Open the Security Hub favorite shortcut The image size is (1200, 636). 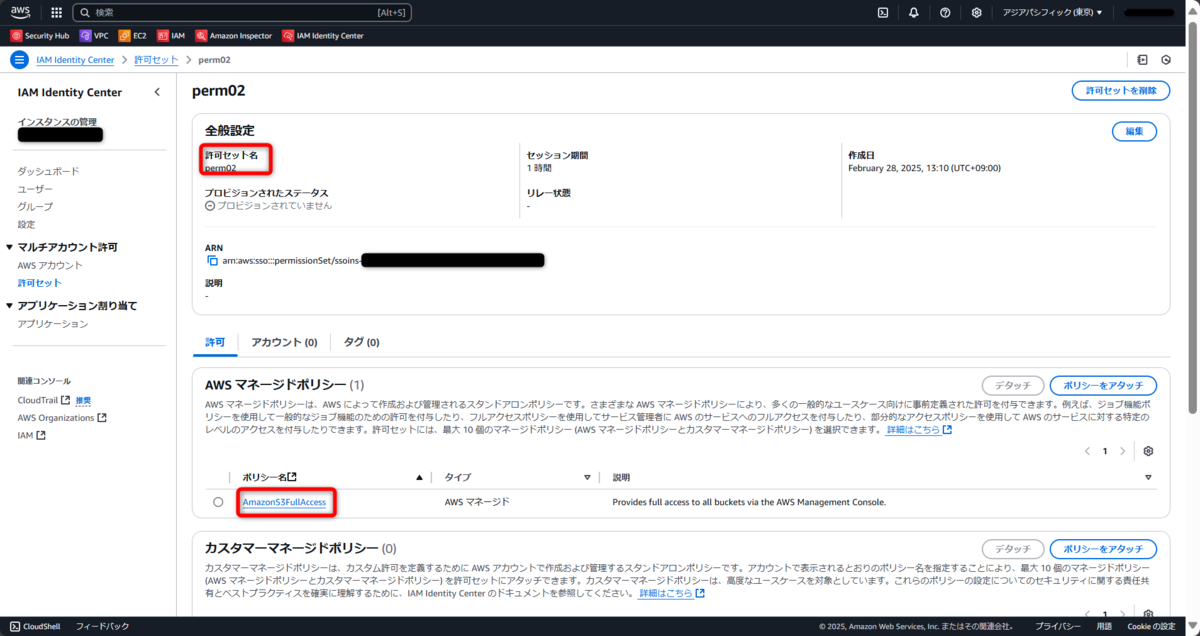point(40,35)
